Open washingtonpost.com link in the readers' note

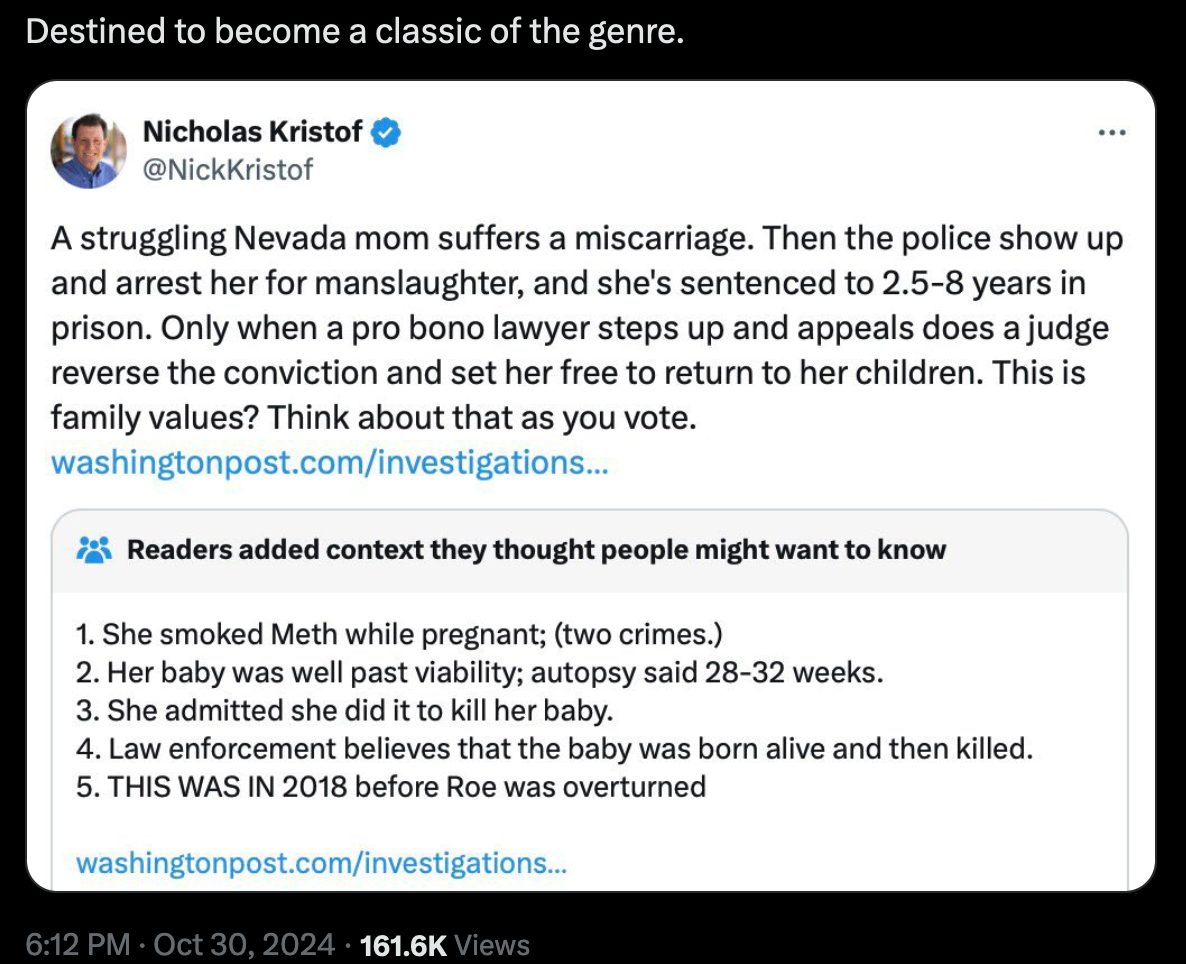(x=321, y=862)
